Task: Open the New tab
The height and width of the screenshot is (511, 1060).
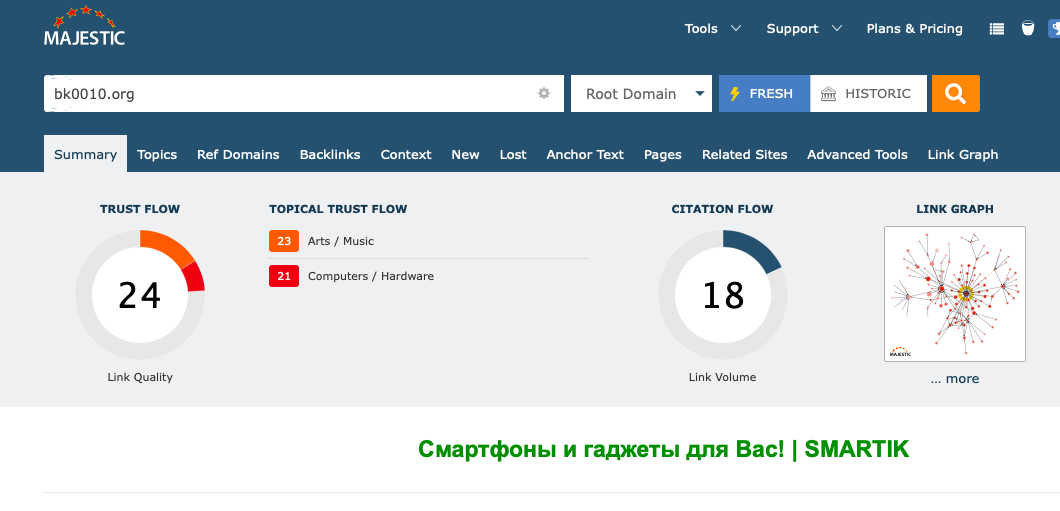Action: (x=465, y=154)
